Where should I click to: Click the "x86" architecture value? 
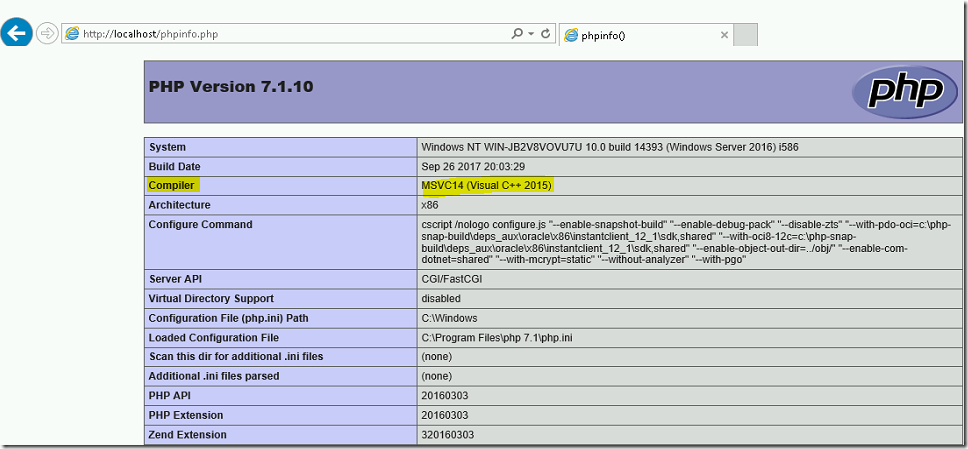click(430, 205)
